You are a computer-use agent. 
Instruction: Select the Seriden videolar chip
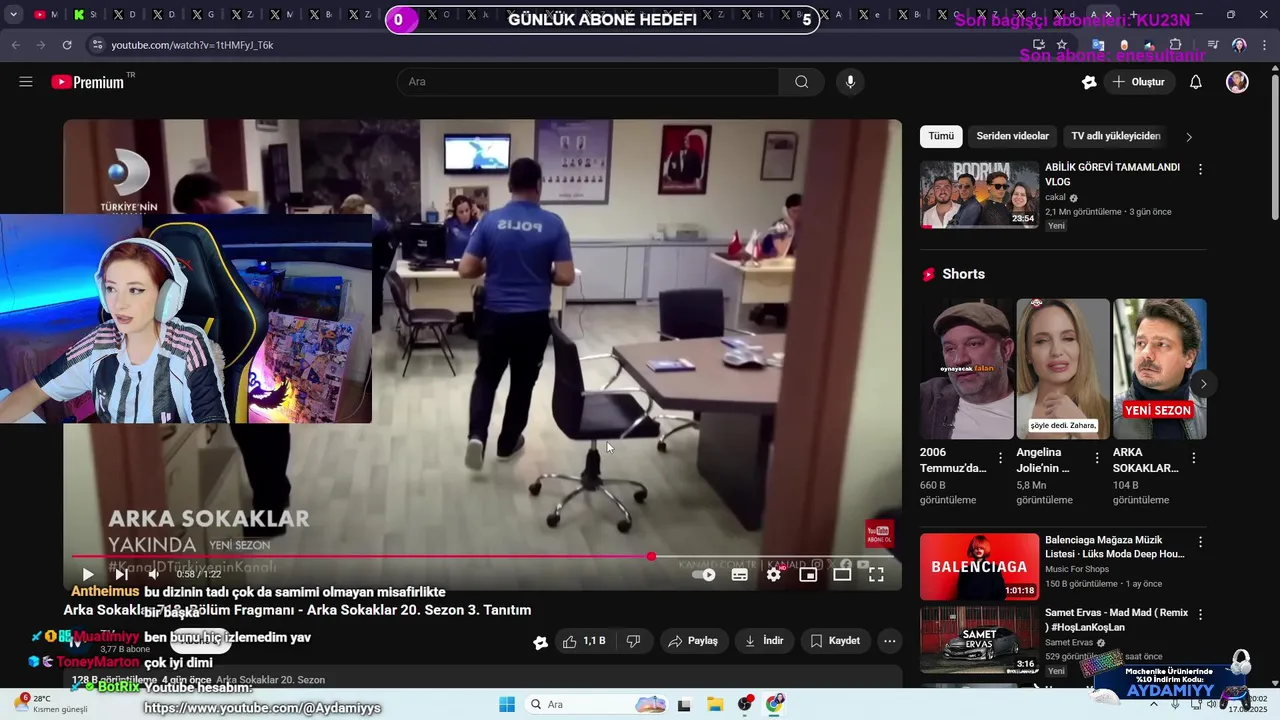1012,136
